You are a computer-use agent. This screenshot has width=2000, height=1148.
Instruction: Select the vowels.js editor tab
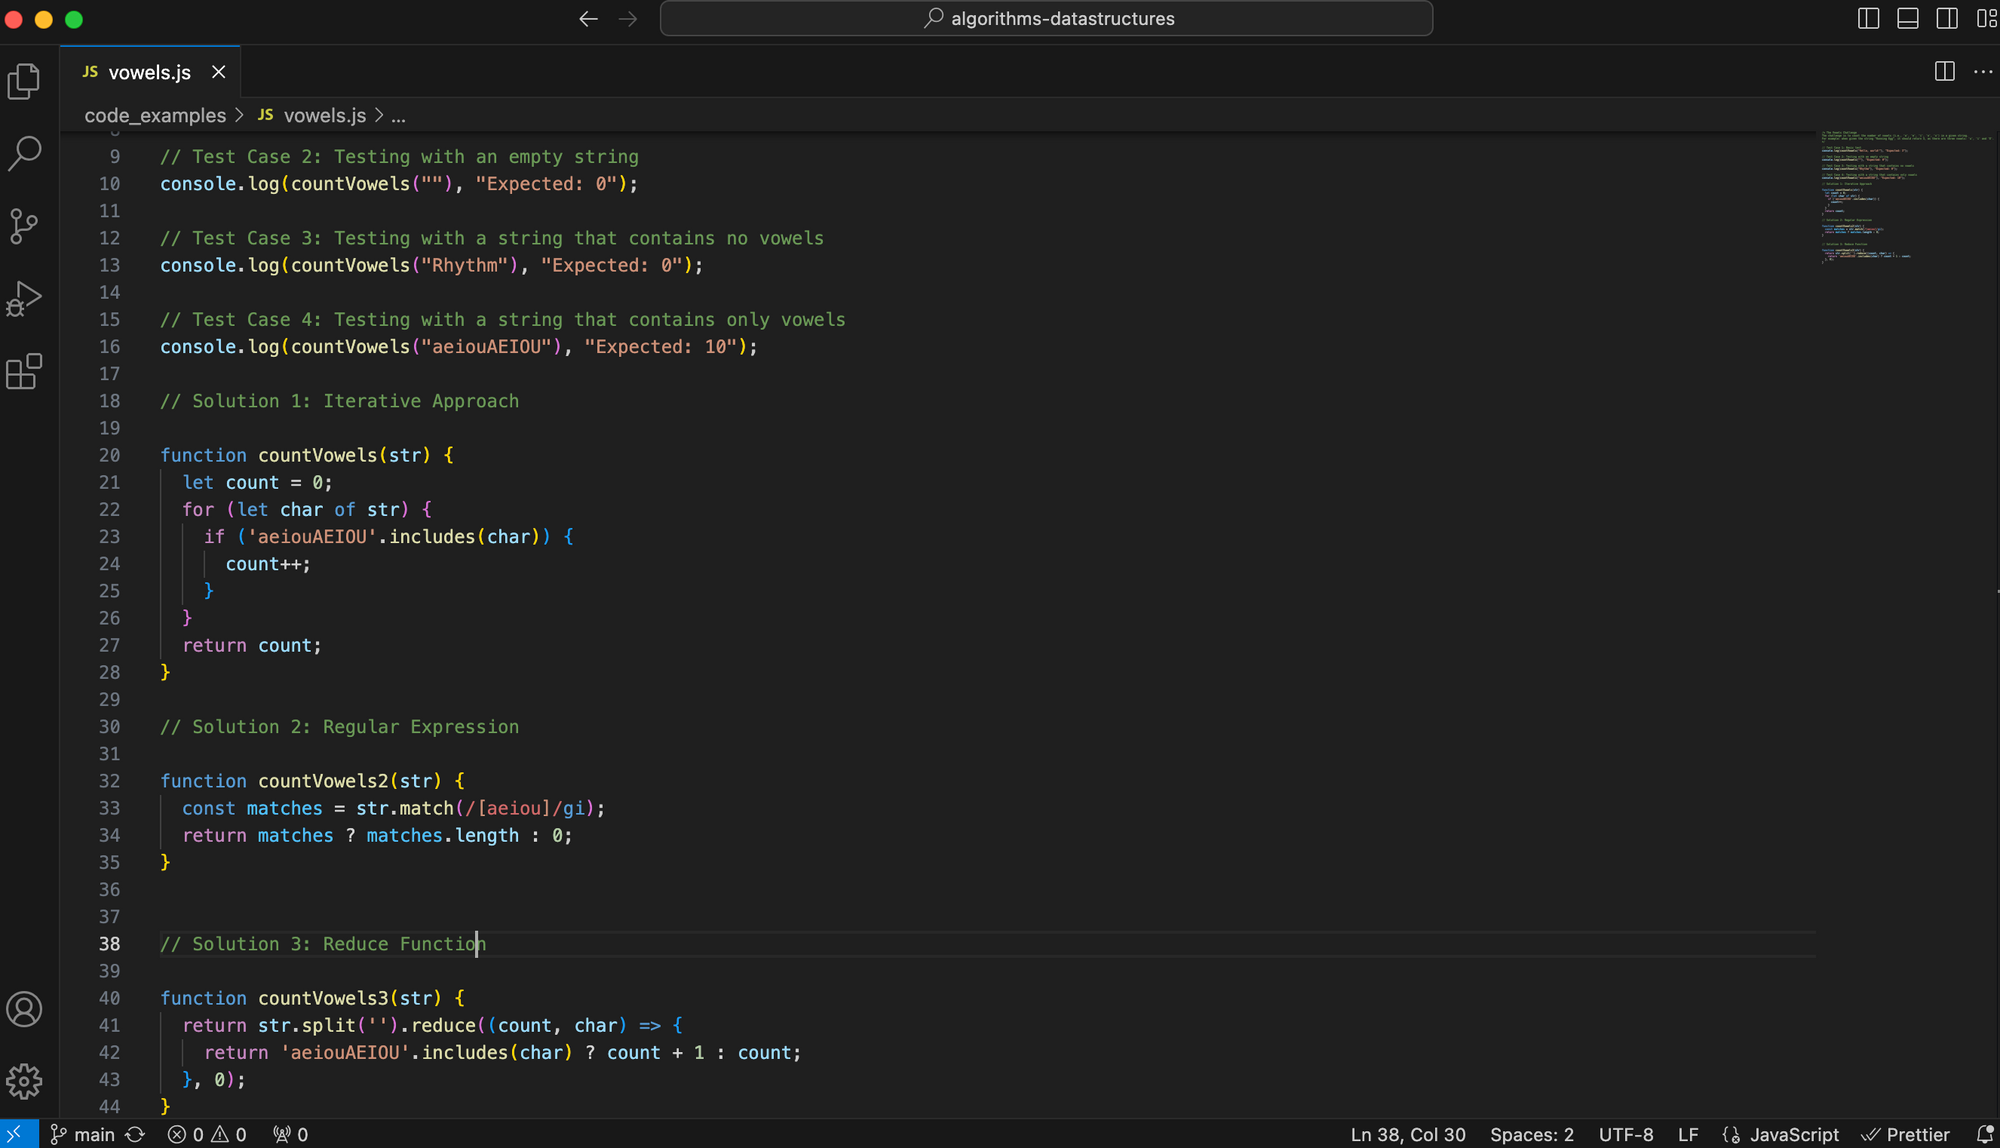point(149,71)
